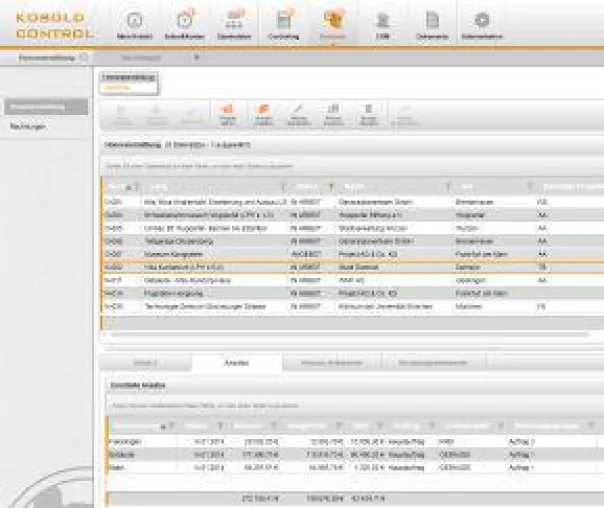Viewport: 604px width, 508px height.
Task: Click the project table horizontal scrollbar
Action: pos(350,335)
